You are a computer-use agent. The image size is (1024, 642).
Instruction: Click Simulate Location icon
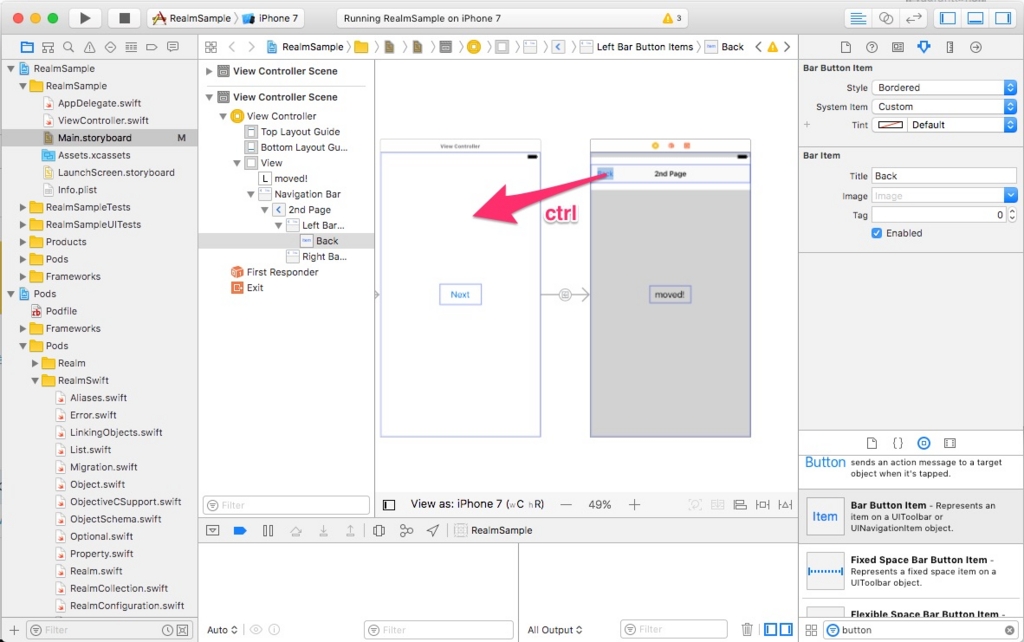[432, 530]
